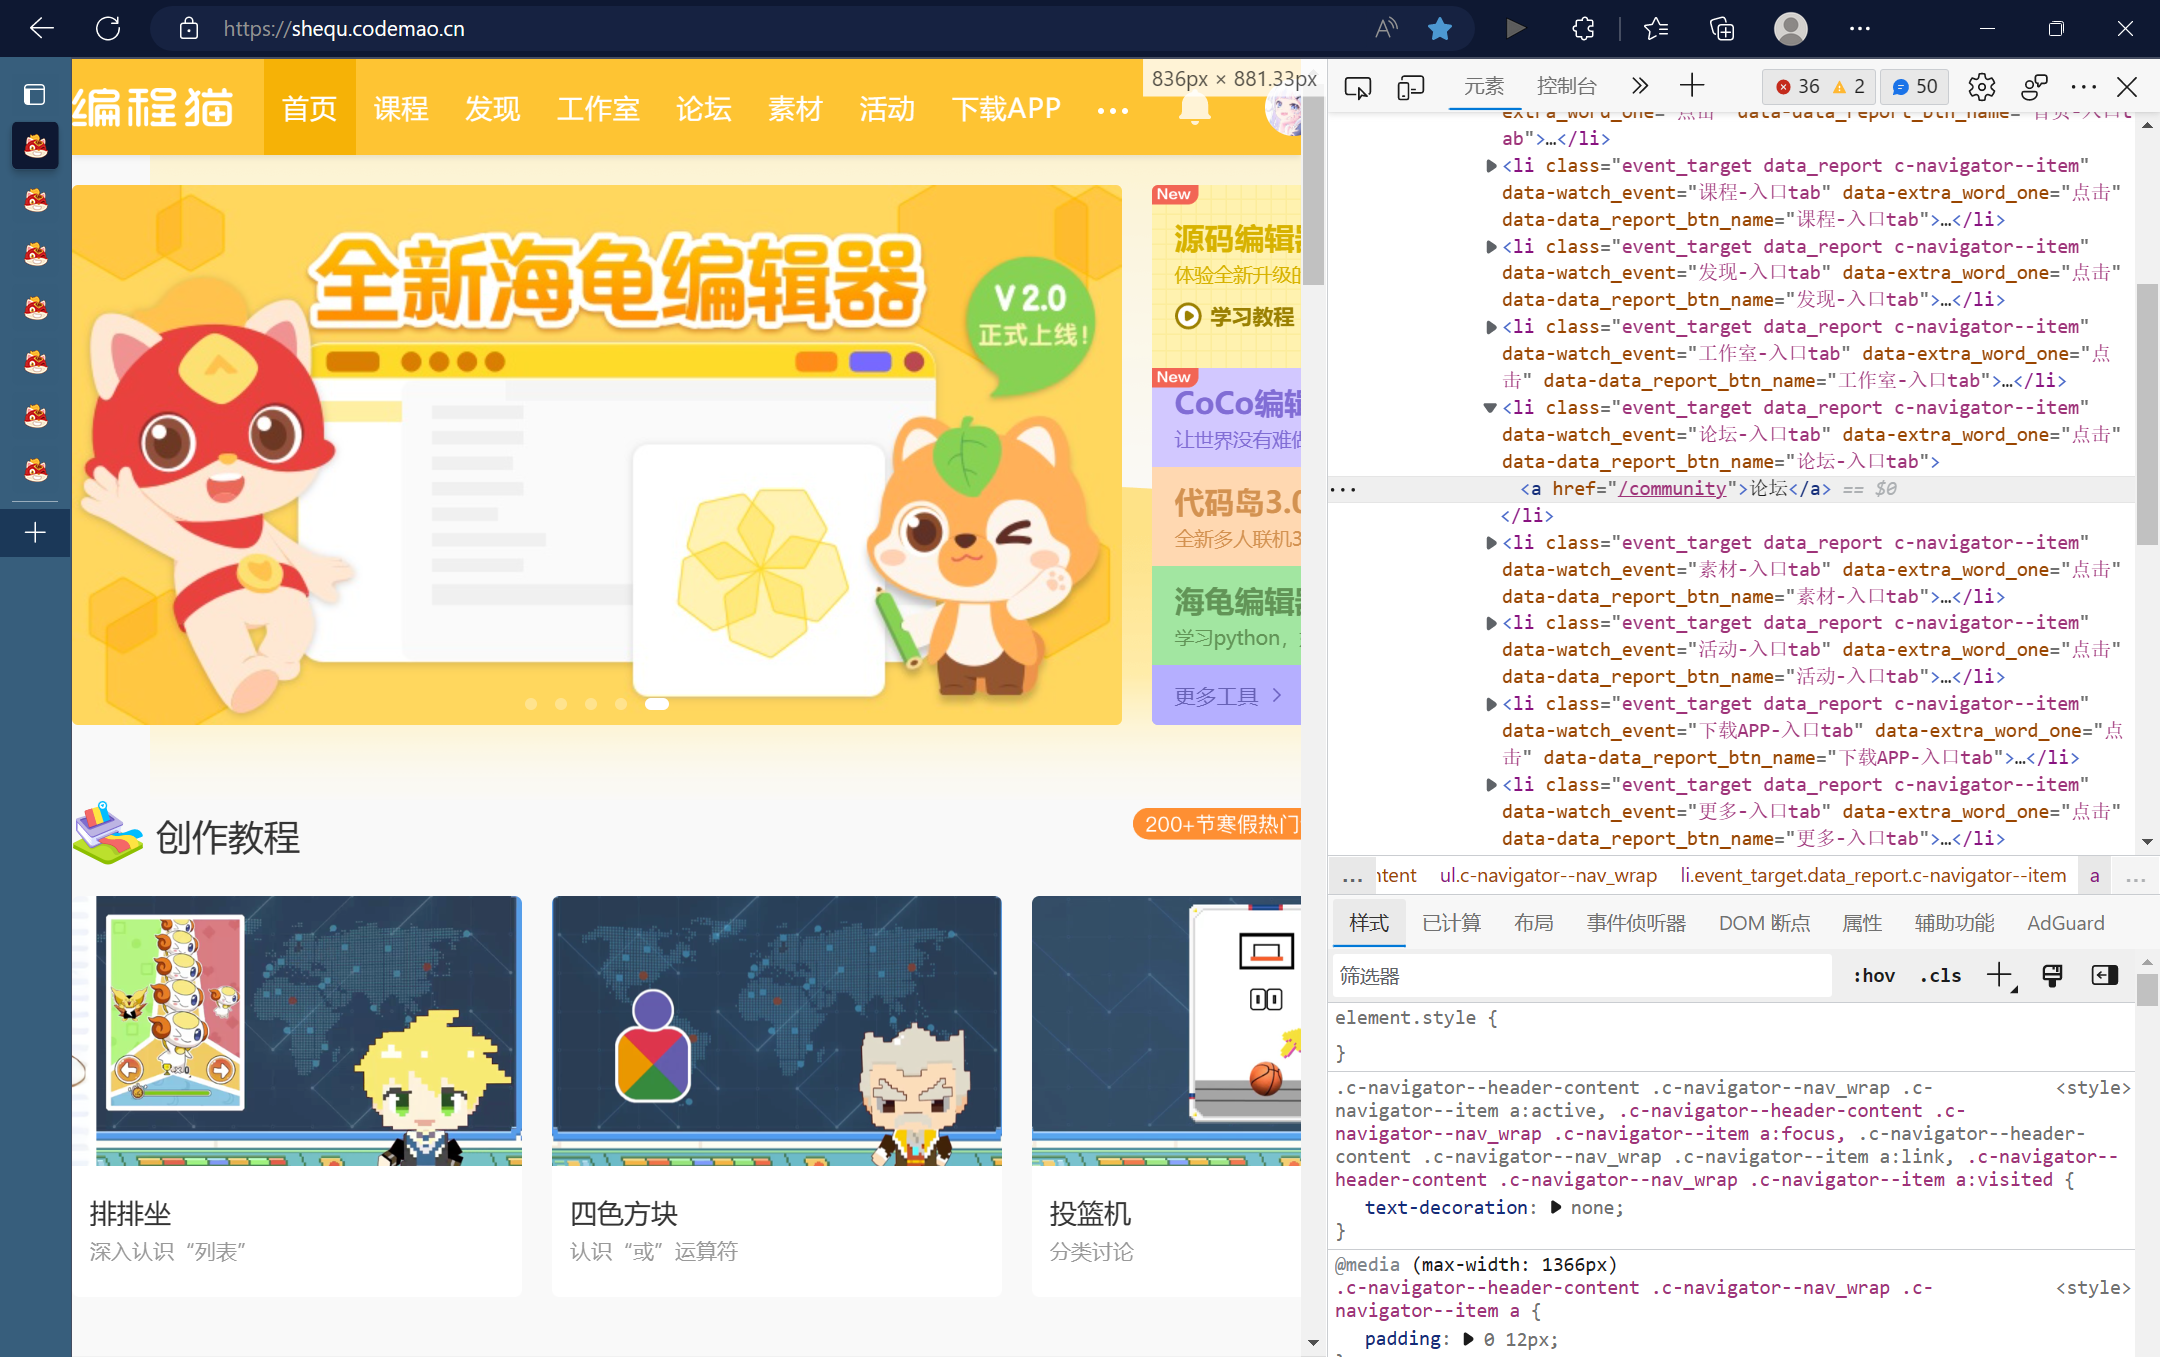Click the DOM tree vertical scrollbar
Screen dimensions: 2160x1357
click(2147, 414)
